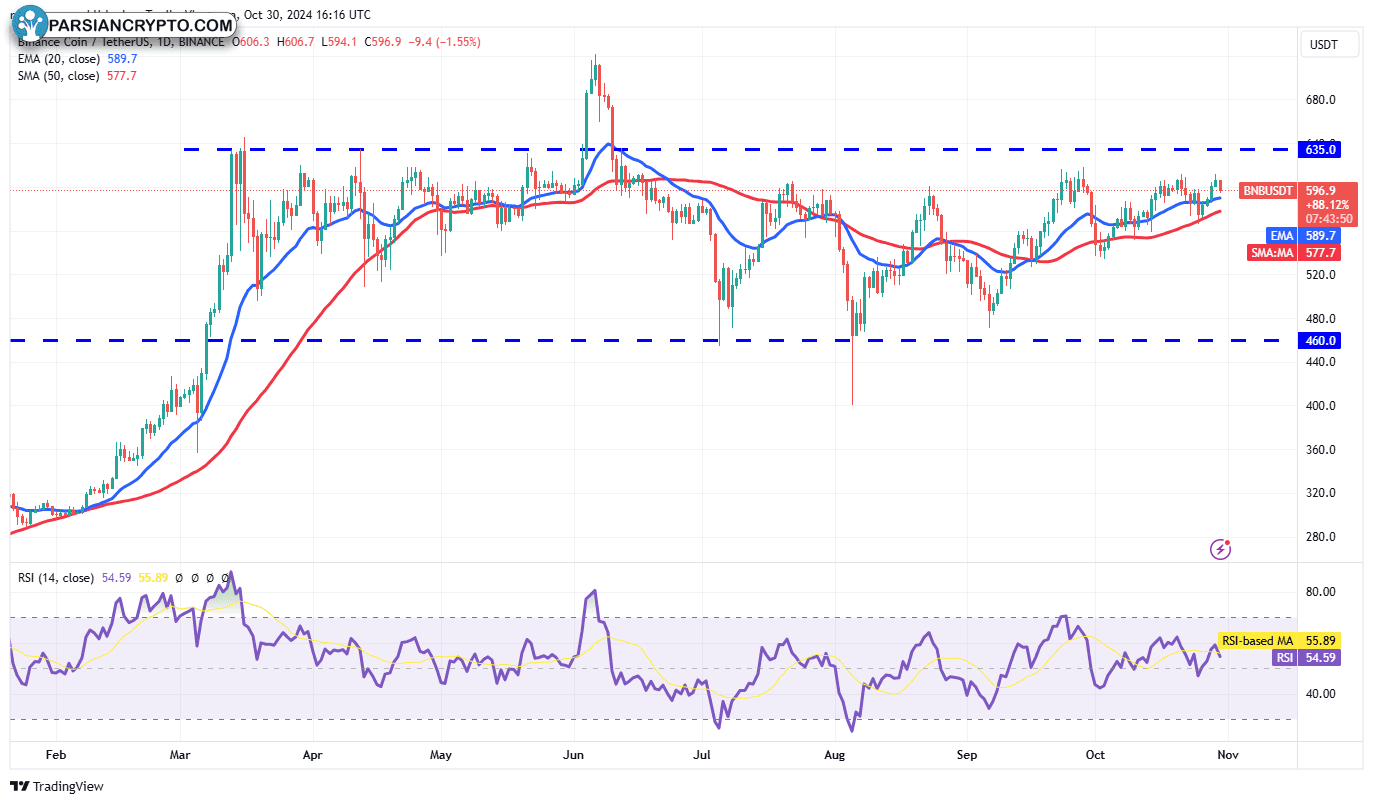Click the 440.0 price axis label
The image size is (1373, 804).
[1320, 362]
